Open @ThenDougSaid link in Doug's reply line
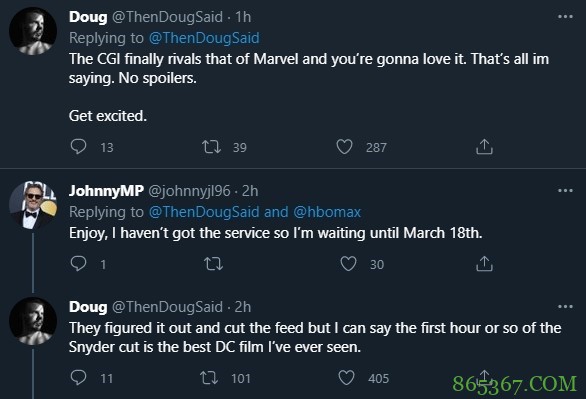This screenshot has height=399, width=586. coord(204,38)
